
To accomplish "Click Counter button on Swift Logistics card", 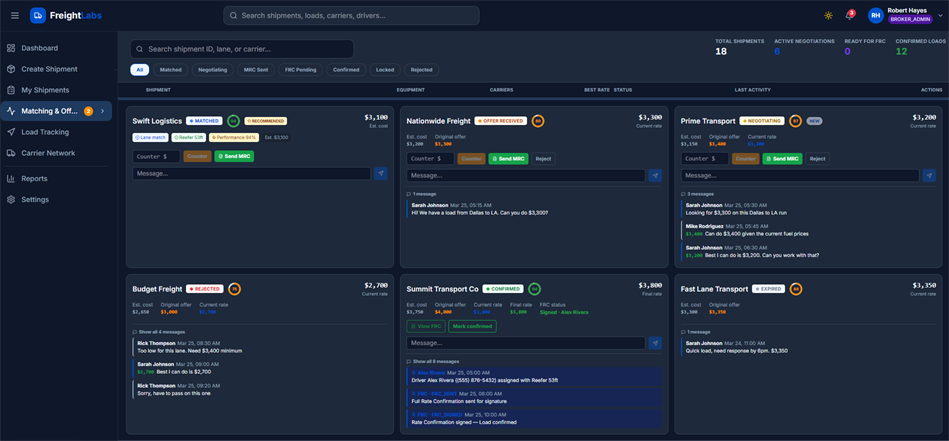I will click(x=197, y=156).
